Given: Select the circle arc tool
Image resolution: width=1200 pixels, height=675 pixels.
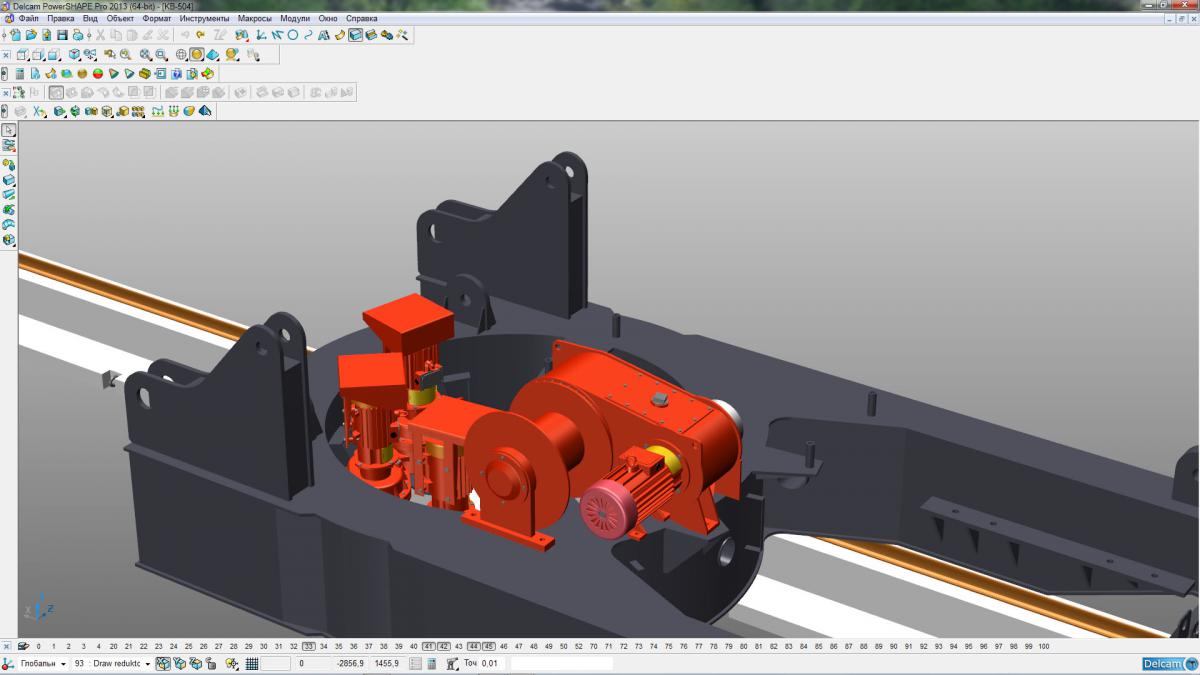Looking at the screenshot, I should coord(293,35).
